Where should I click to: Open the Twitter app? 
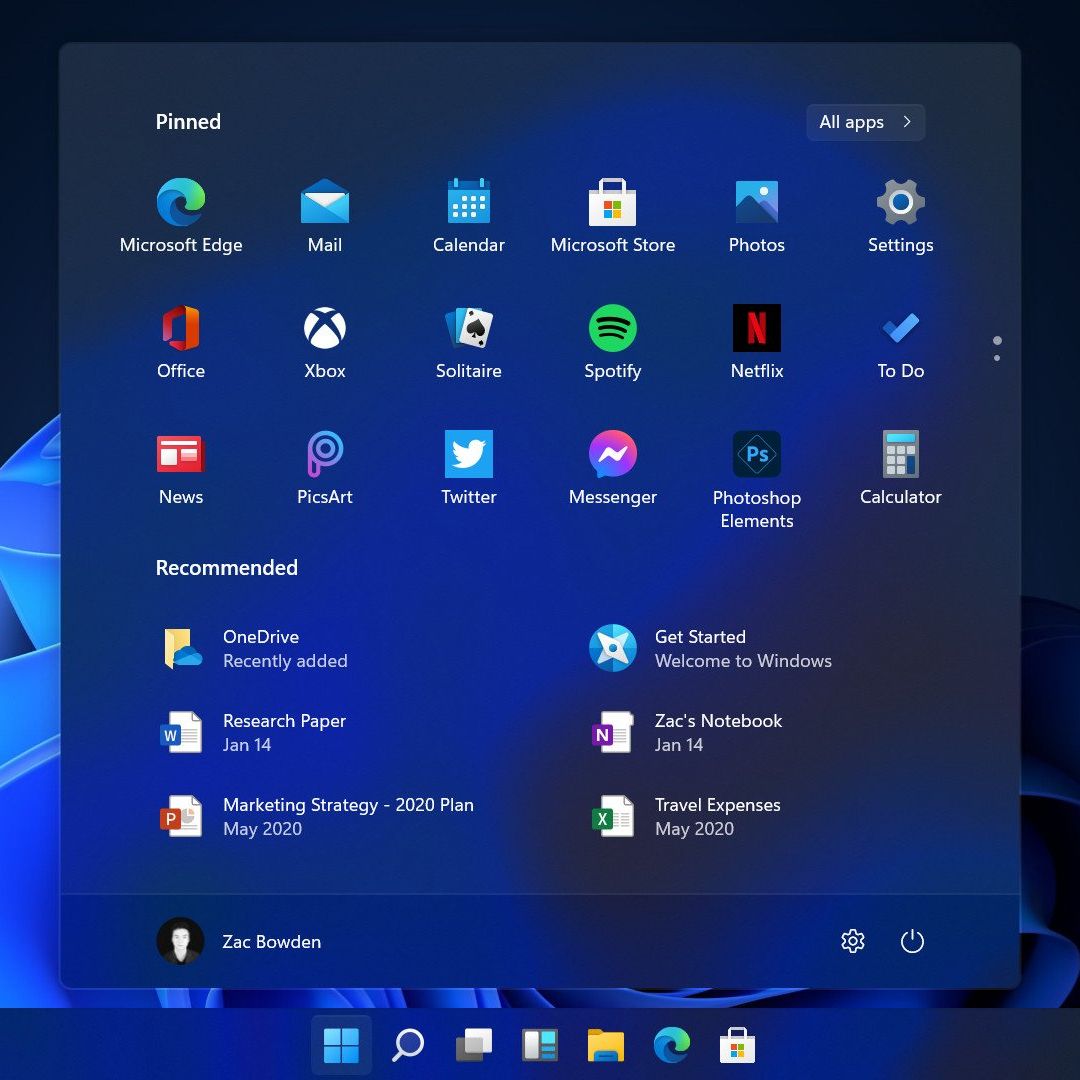(x=468, y=456)
